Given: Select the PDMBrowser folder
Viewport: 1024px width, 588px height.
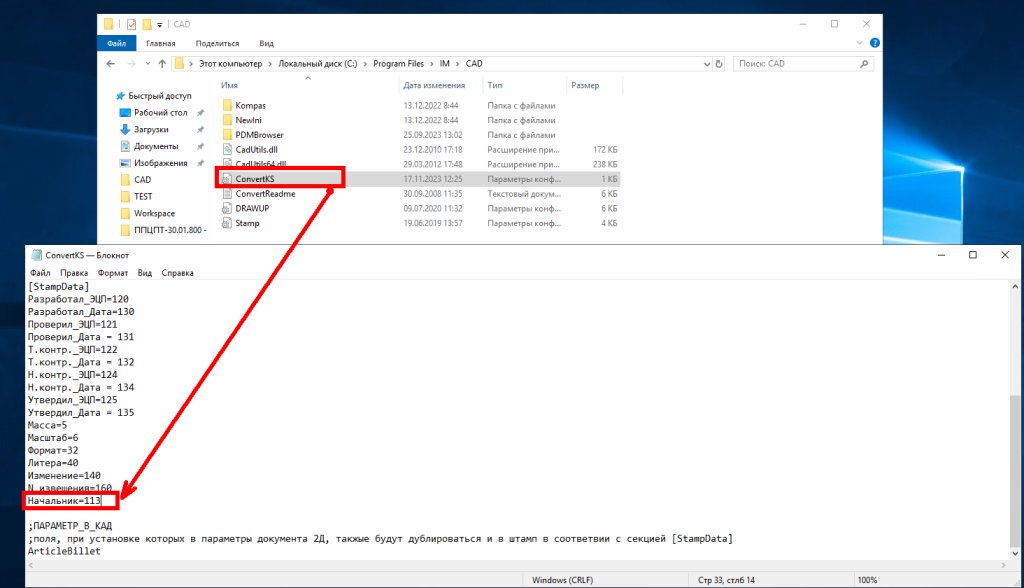Looking at the screenshot, I should (x=259, y=134).
